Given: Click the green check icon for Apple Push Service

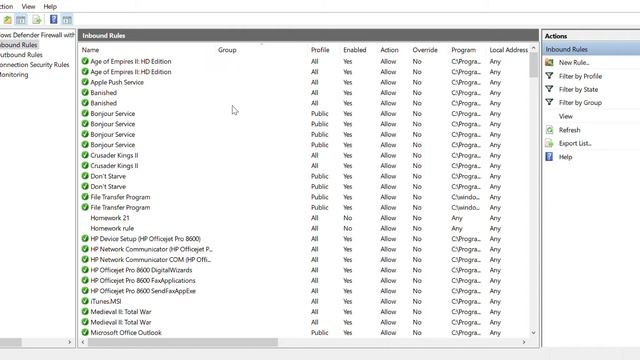Looking at the screenshot, I should pos(85,82).
